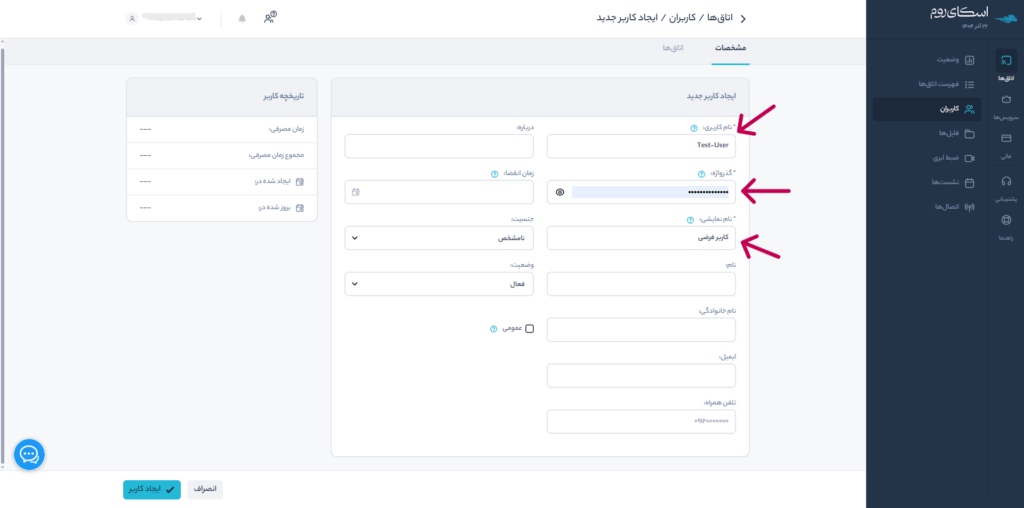Click the help icon beside username label
This screenshot has height=508, width=1024.
(x=694, y=128)
